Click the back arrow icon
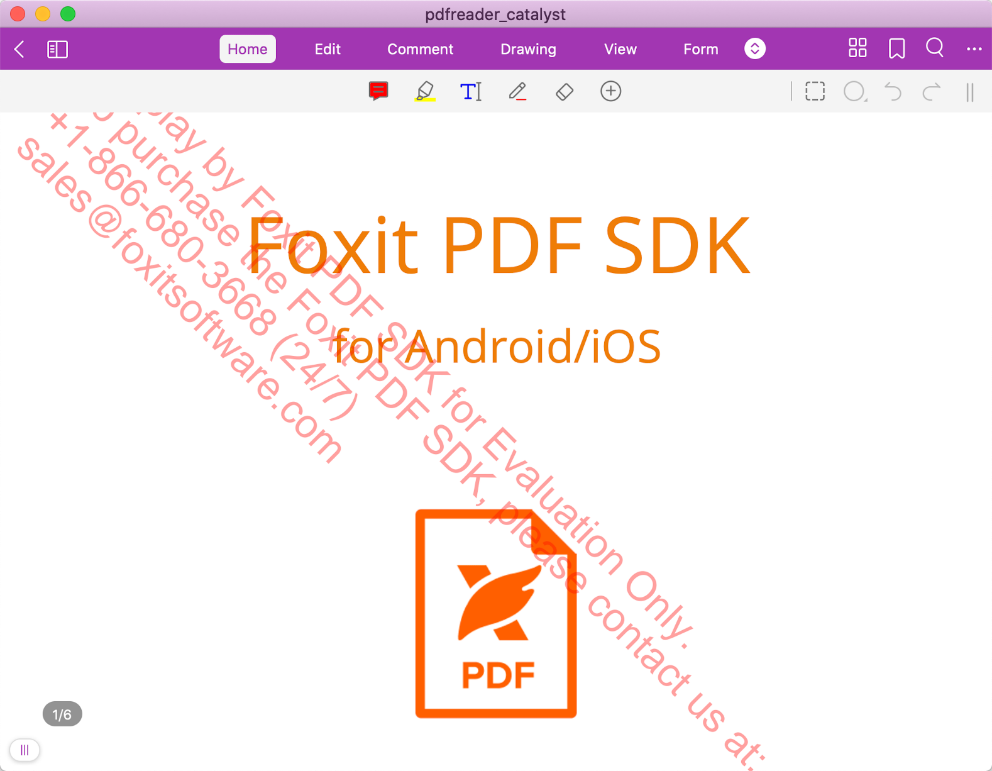 point(20,49)
